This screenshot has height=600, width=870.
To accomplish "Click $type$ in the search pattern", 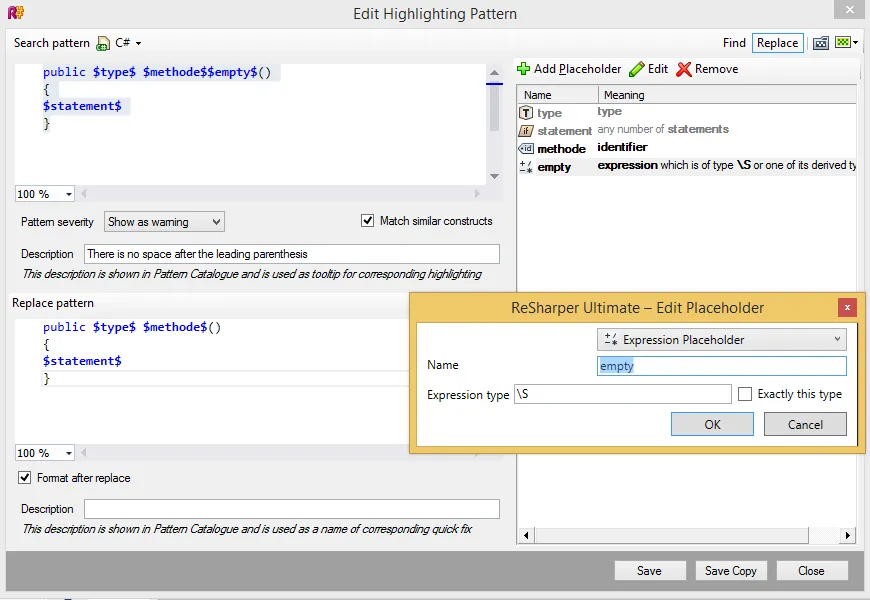I will 114,72.
